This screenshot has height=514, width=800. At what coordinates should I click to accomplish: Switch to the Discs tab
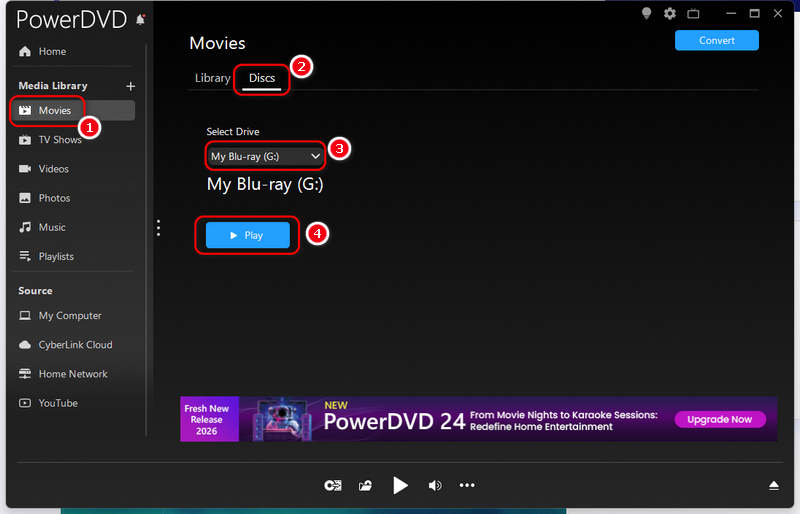click(x=262, y=78)
